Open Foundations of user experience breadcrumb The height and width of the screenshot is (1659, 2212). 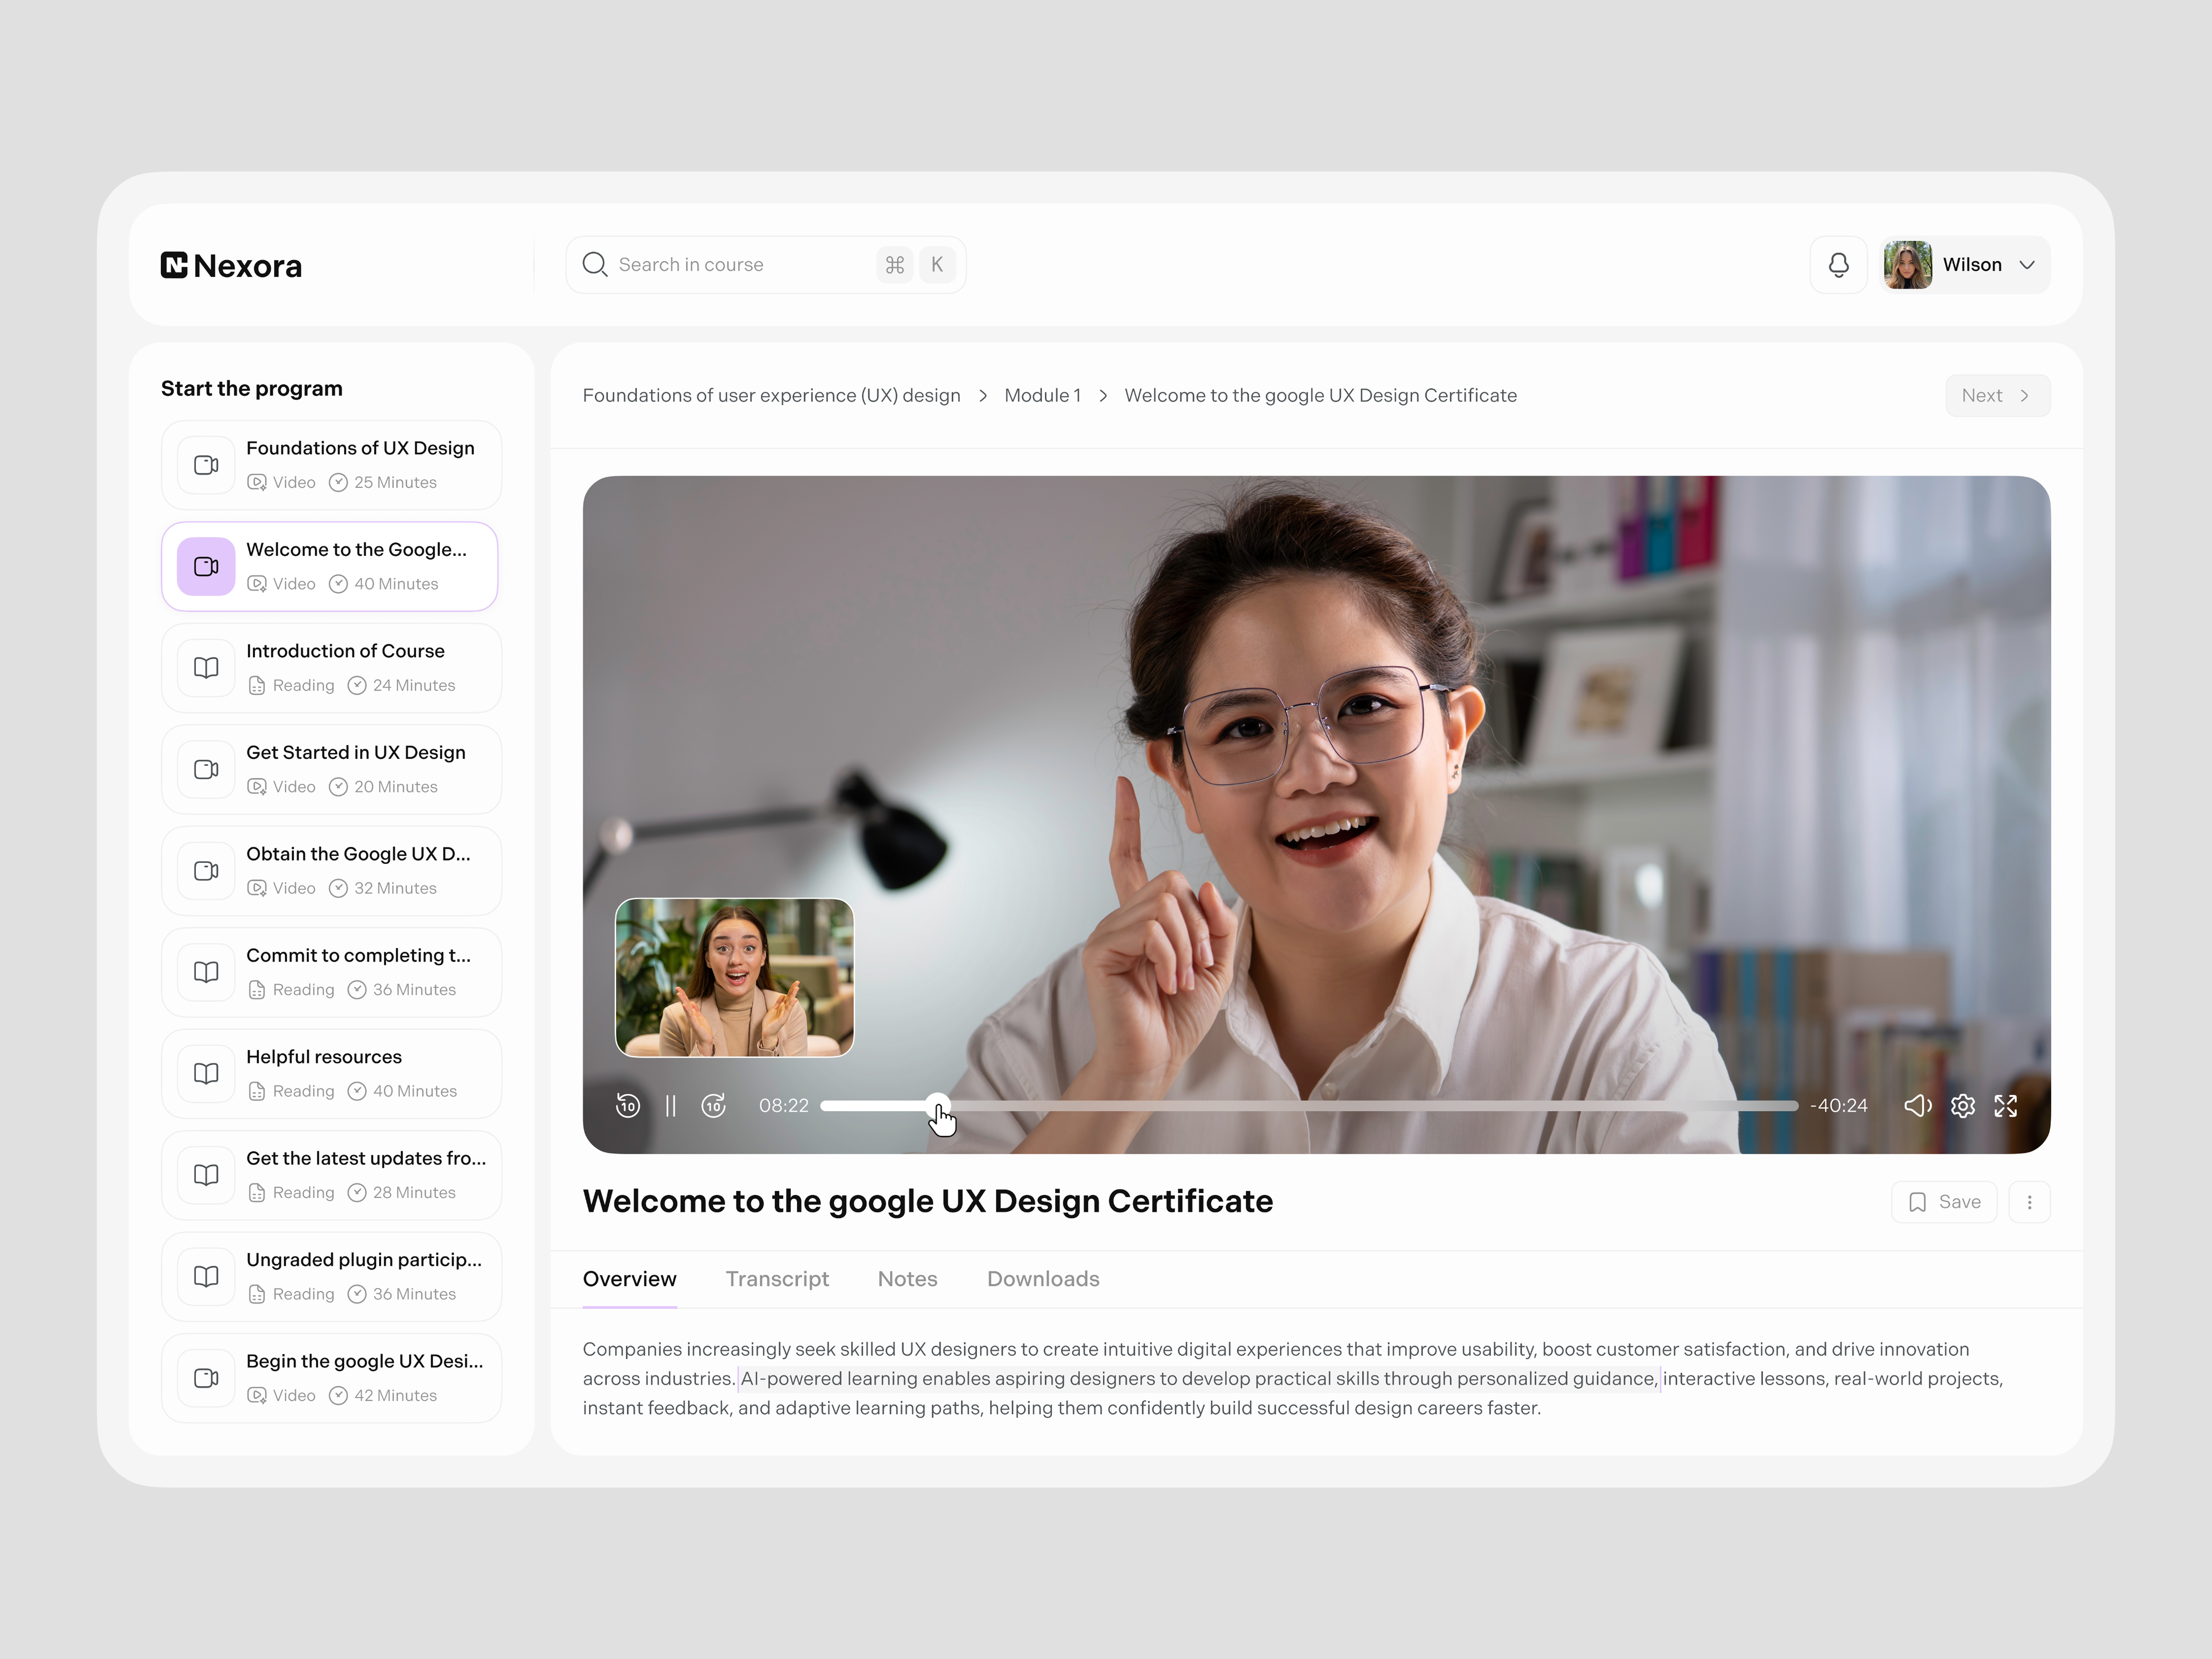pos(771,396)
